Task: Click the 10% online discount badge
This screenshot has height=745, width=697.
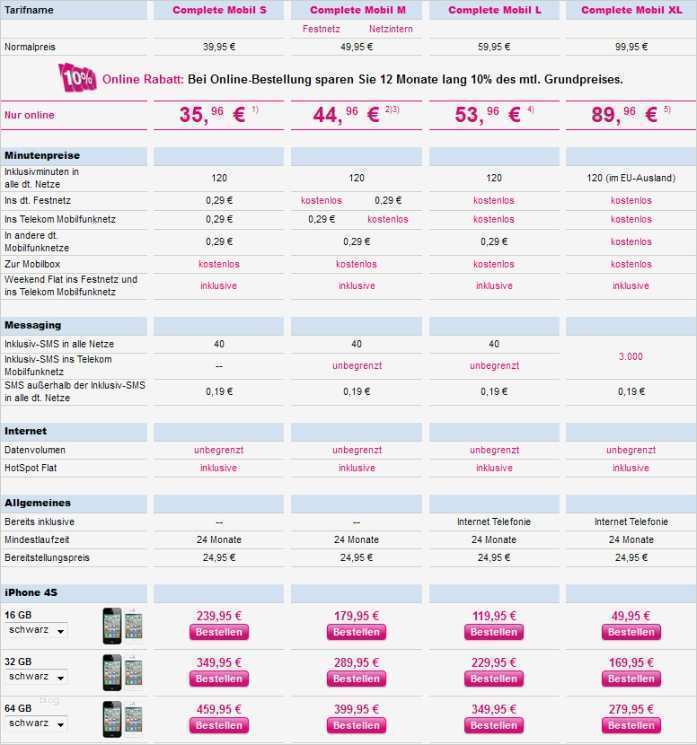Action: [x=77, y=78]
